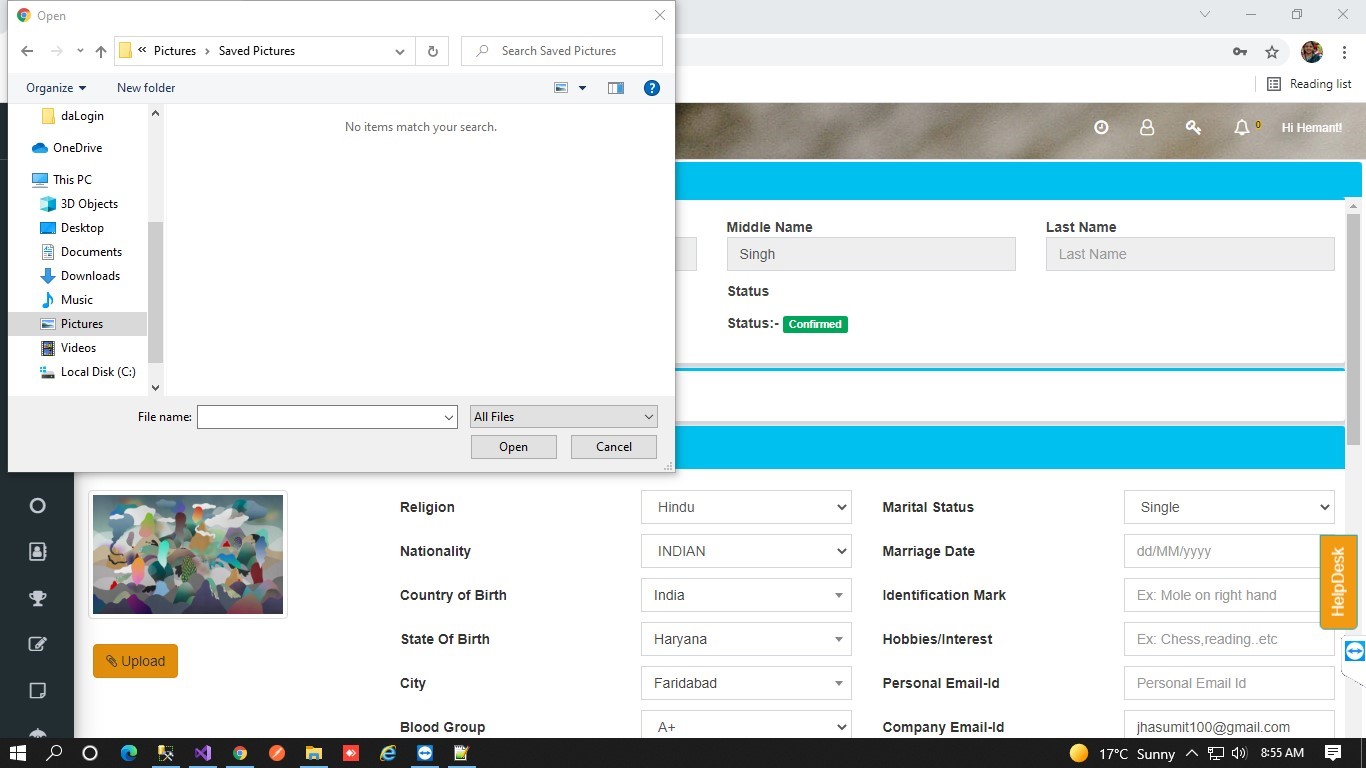Image resolution: width=1366 pixels, height=768 pixels.
Task: Expand the Marital Status dropdown
Action: (x=1229, y=507)
